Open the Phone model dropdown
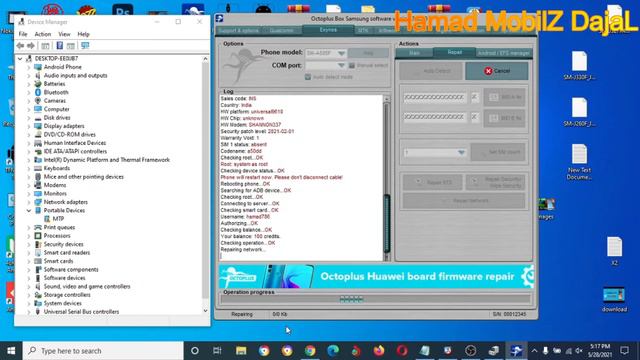640x360 pixels. [x=341, y=53]
